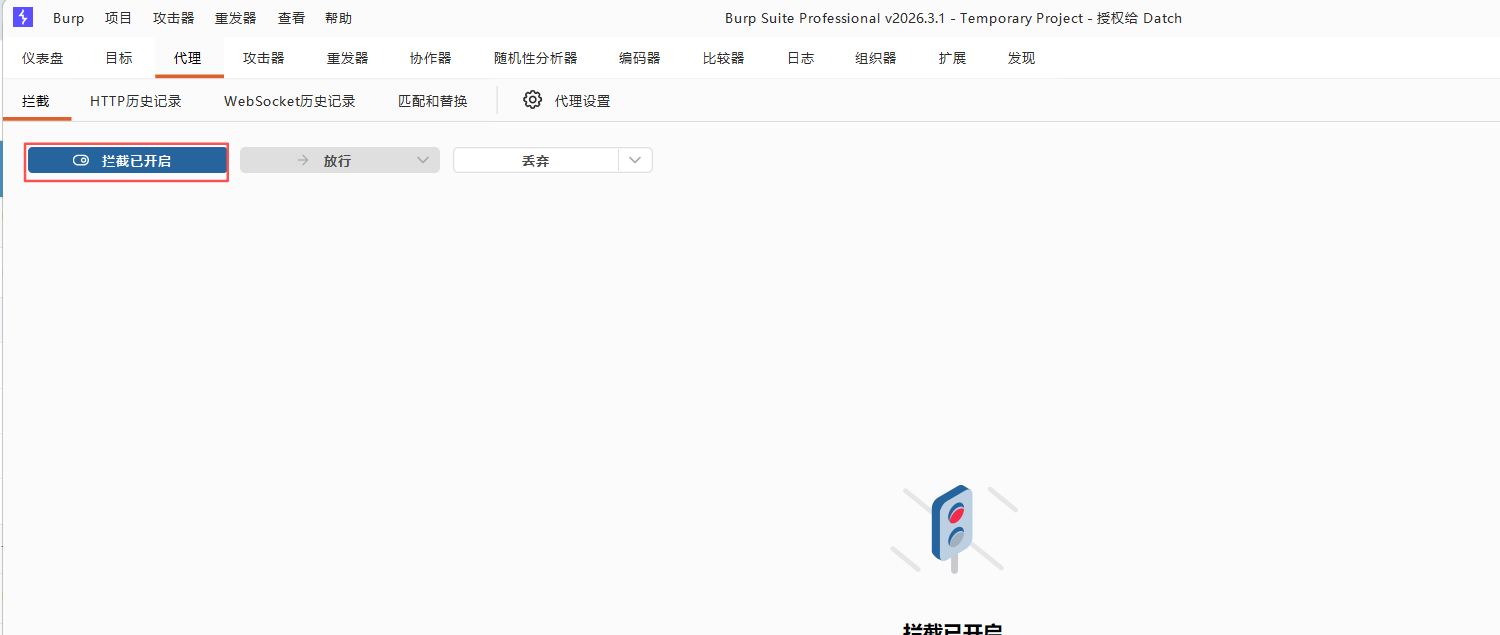Open the 匹配和替换 sub-tab
1500x635 pixels.
[x=433, y=101]
